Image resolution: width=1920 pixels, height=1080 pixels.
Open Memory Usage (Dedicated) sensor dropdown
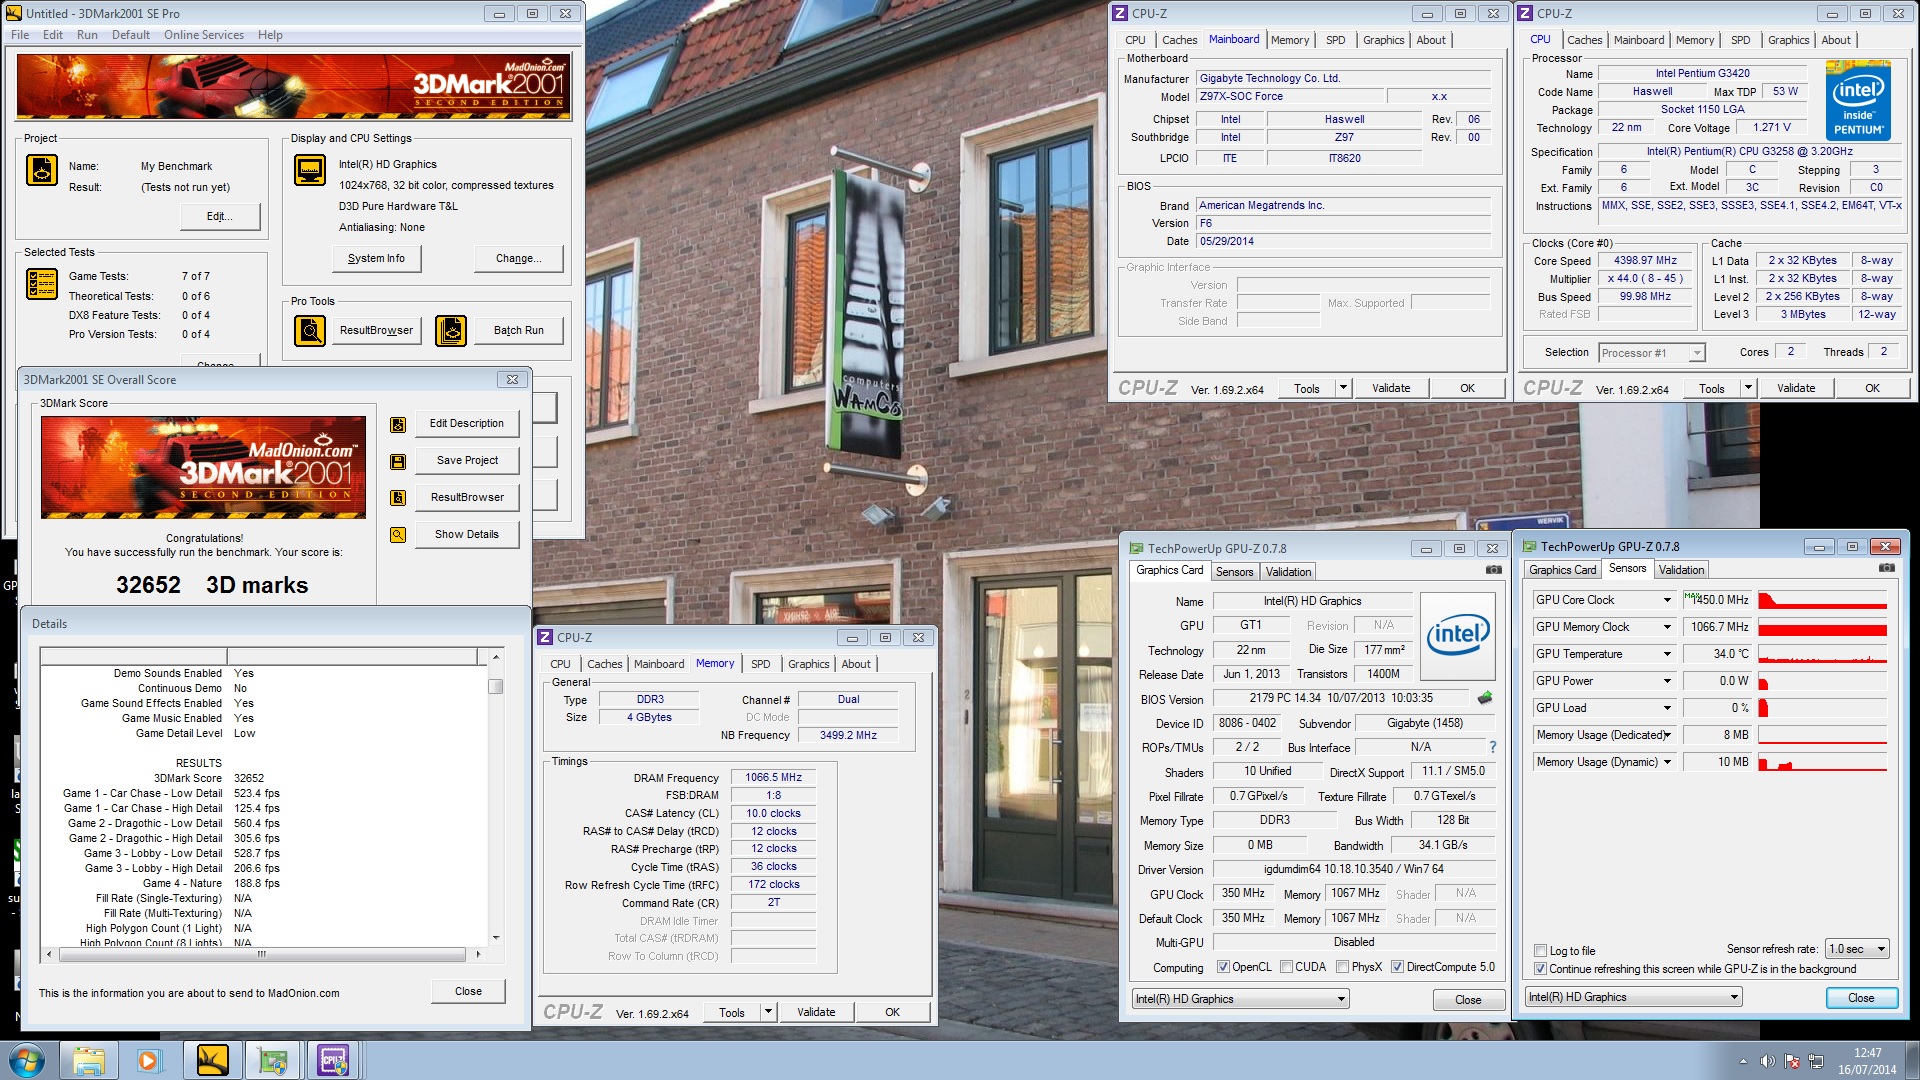(1667, 735)
